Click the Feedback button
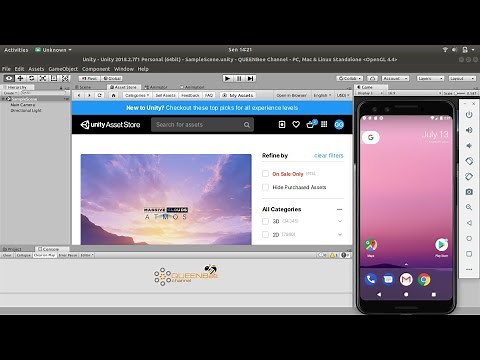This screenshot has width=480, height=360. 190,95
